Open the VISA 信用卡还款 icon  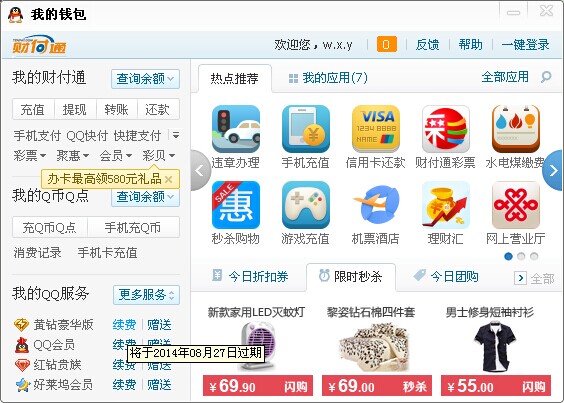tap(376, 129)
